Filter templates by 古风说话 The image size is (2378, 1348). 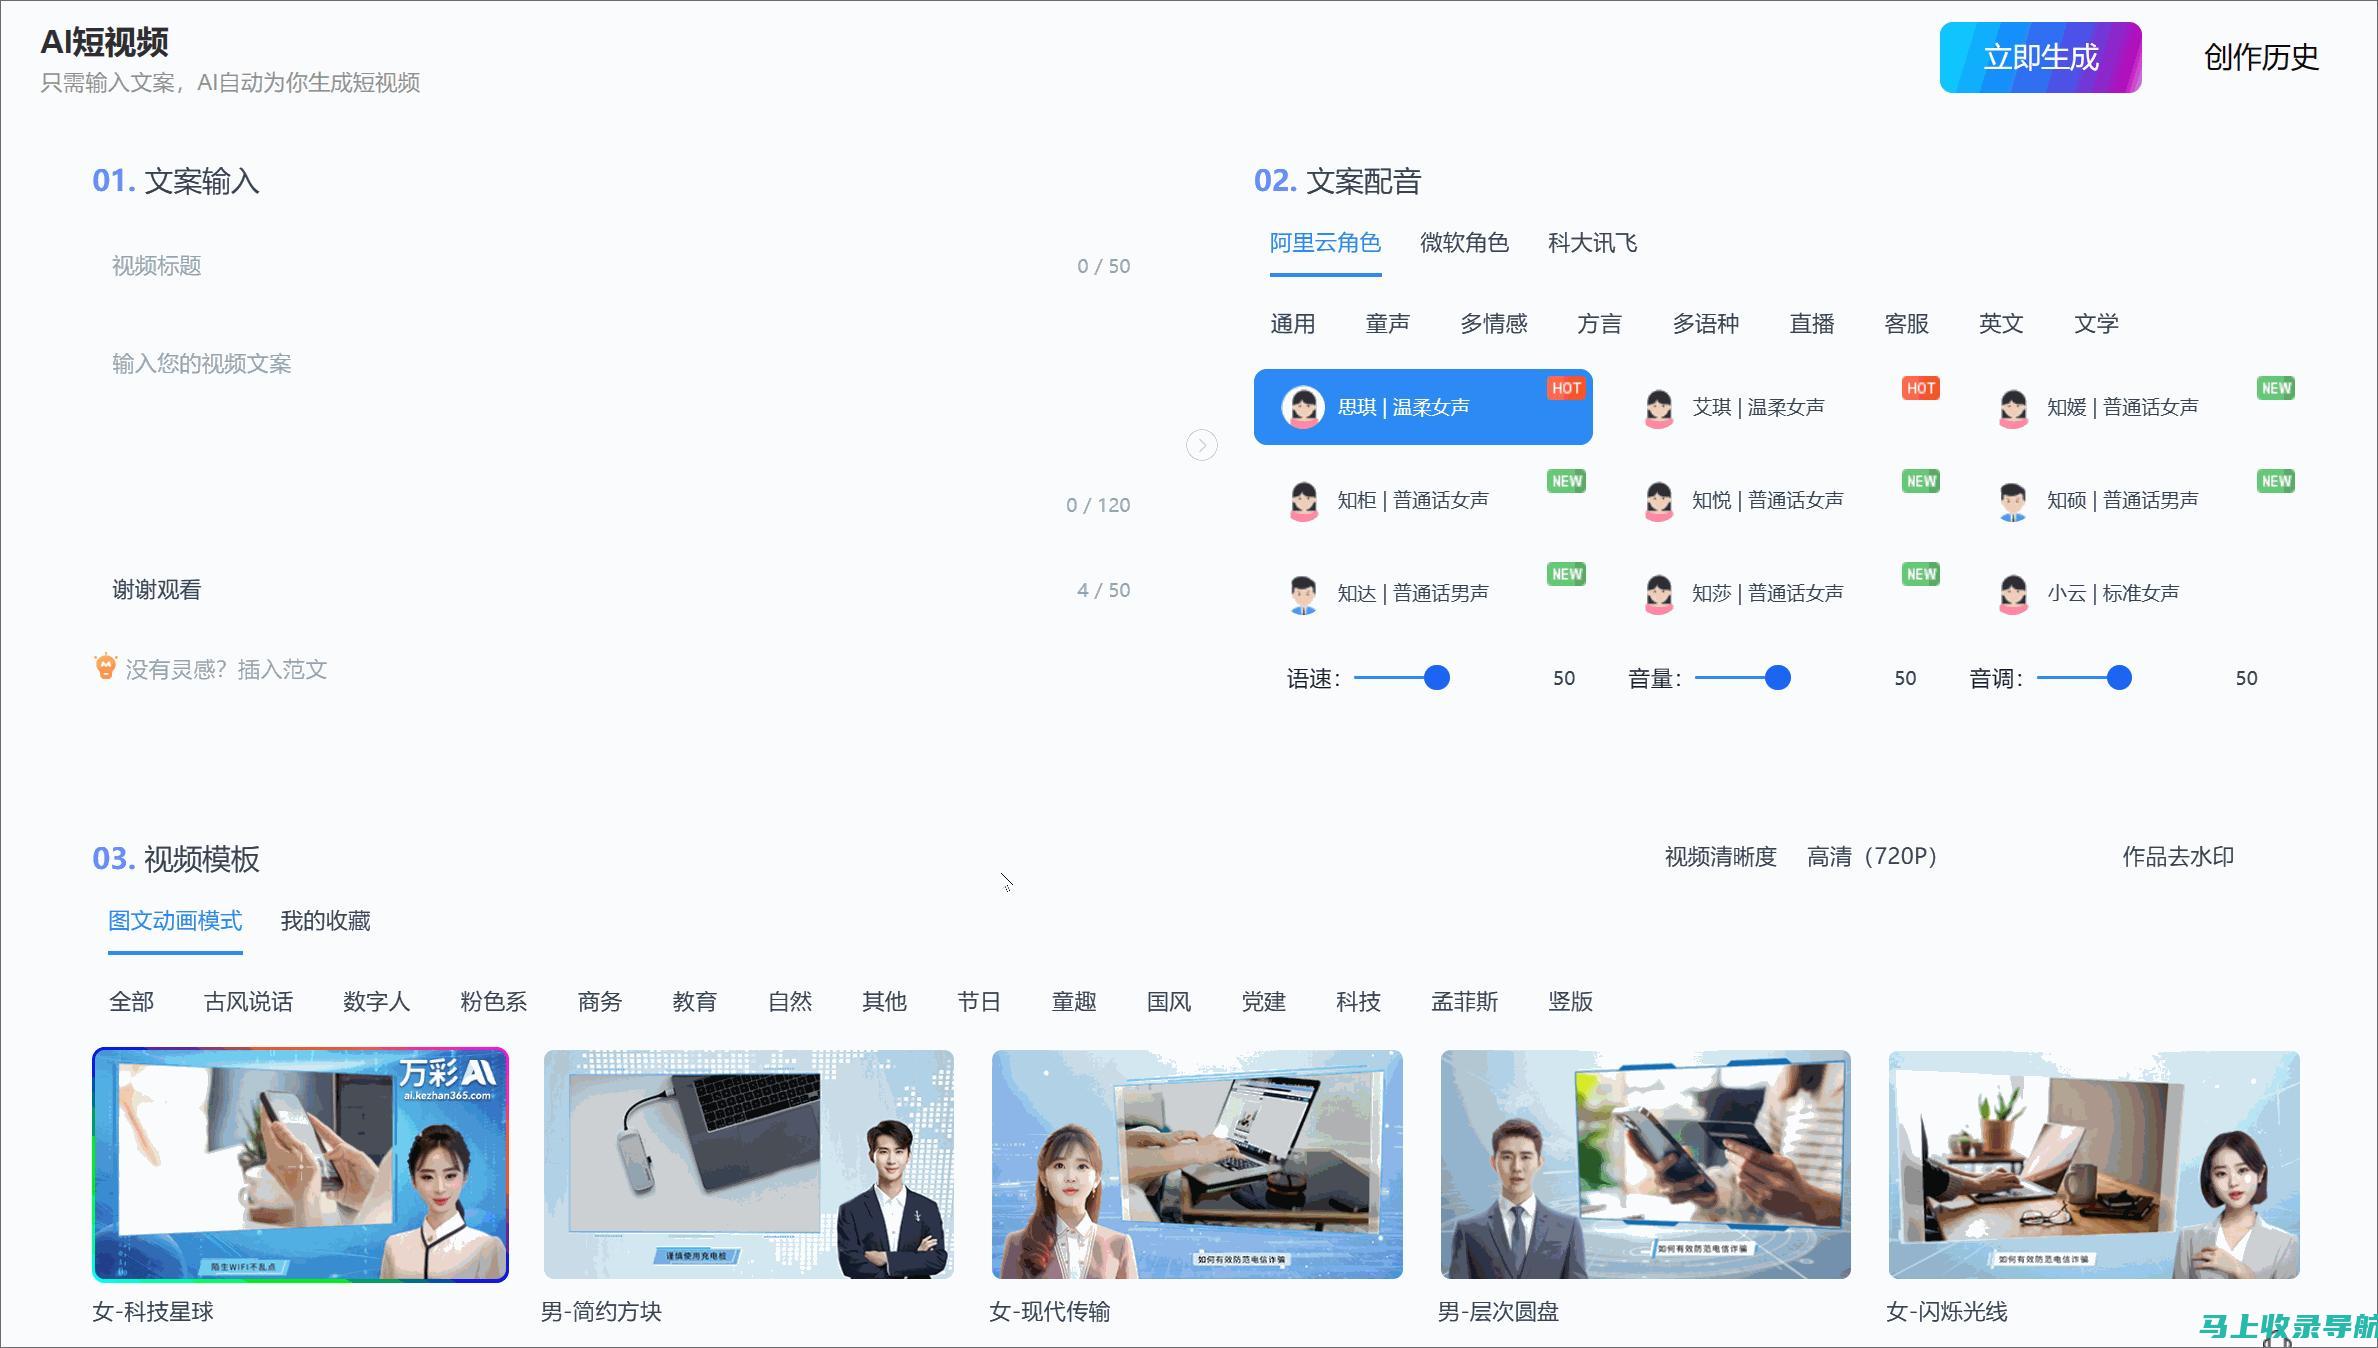(x=248, y=1002)
